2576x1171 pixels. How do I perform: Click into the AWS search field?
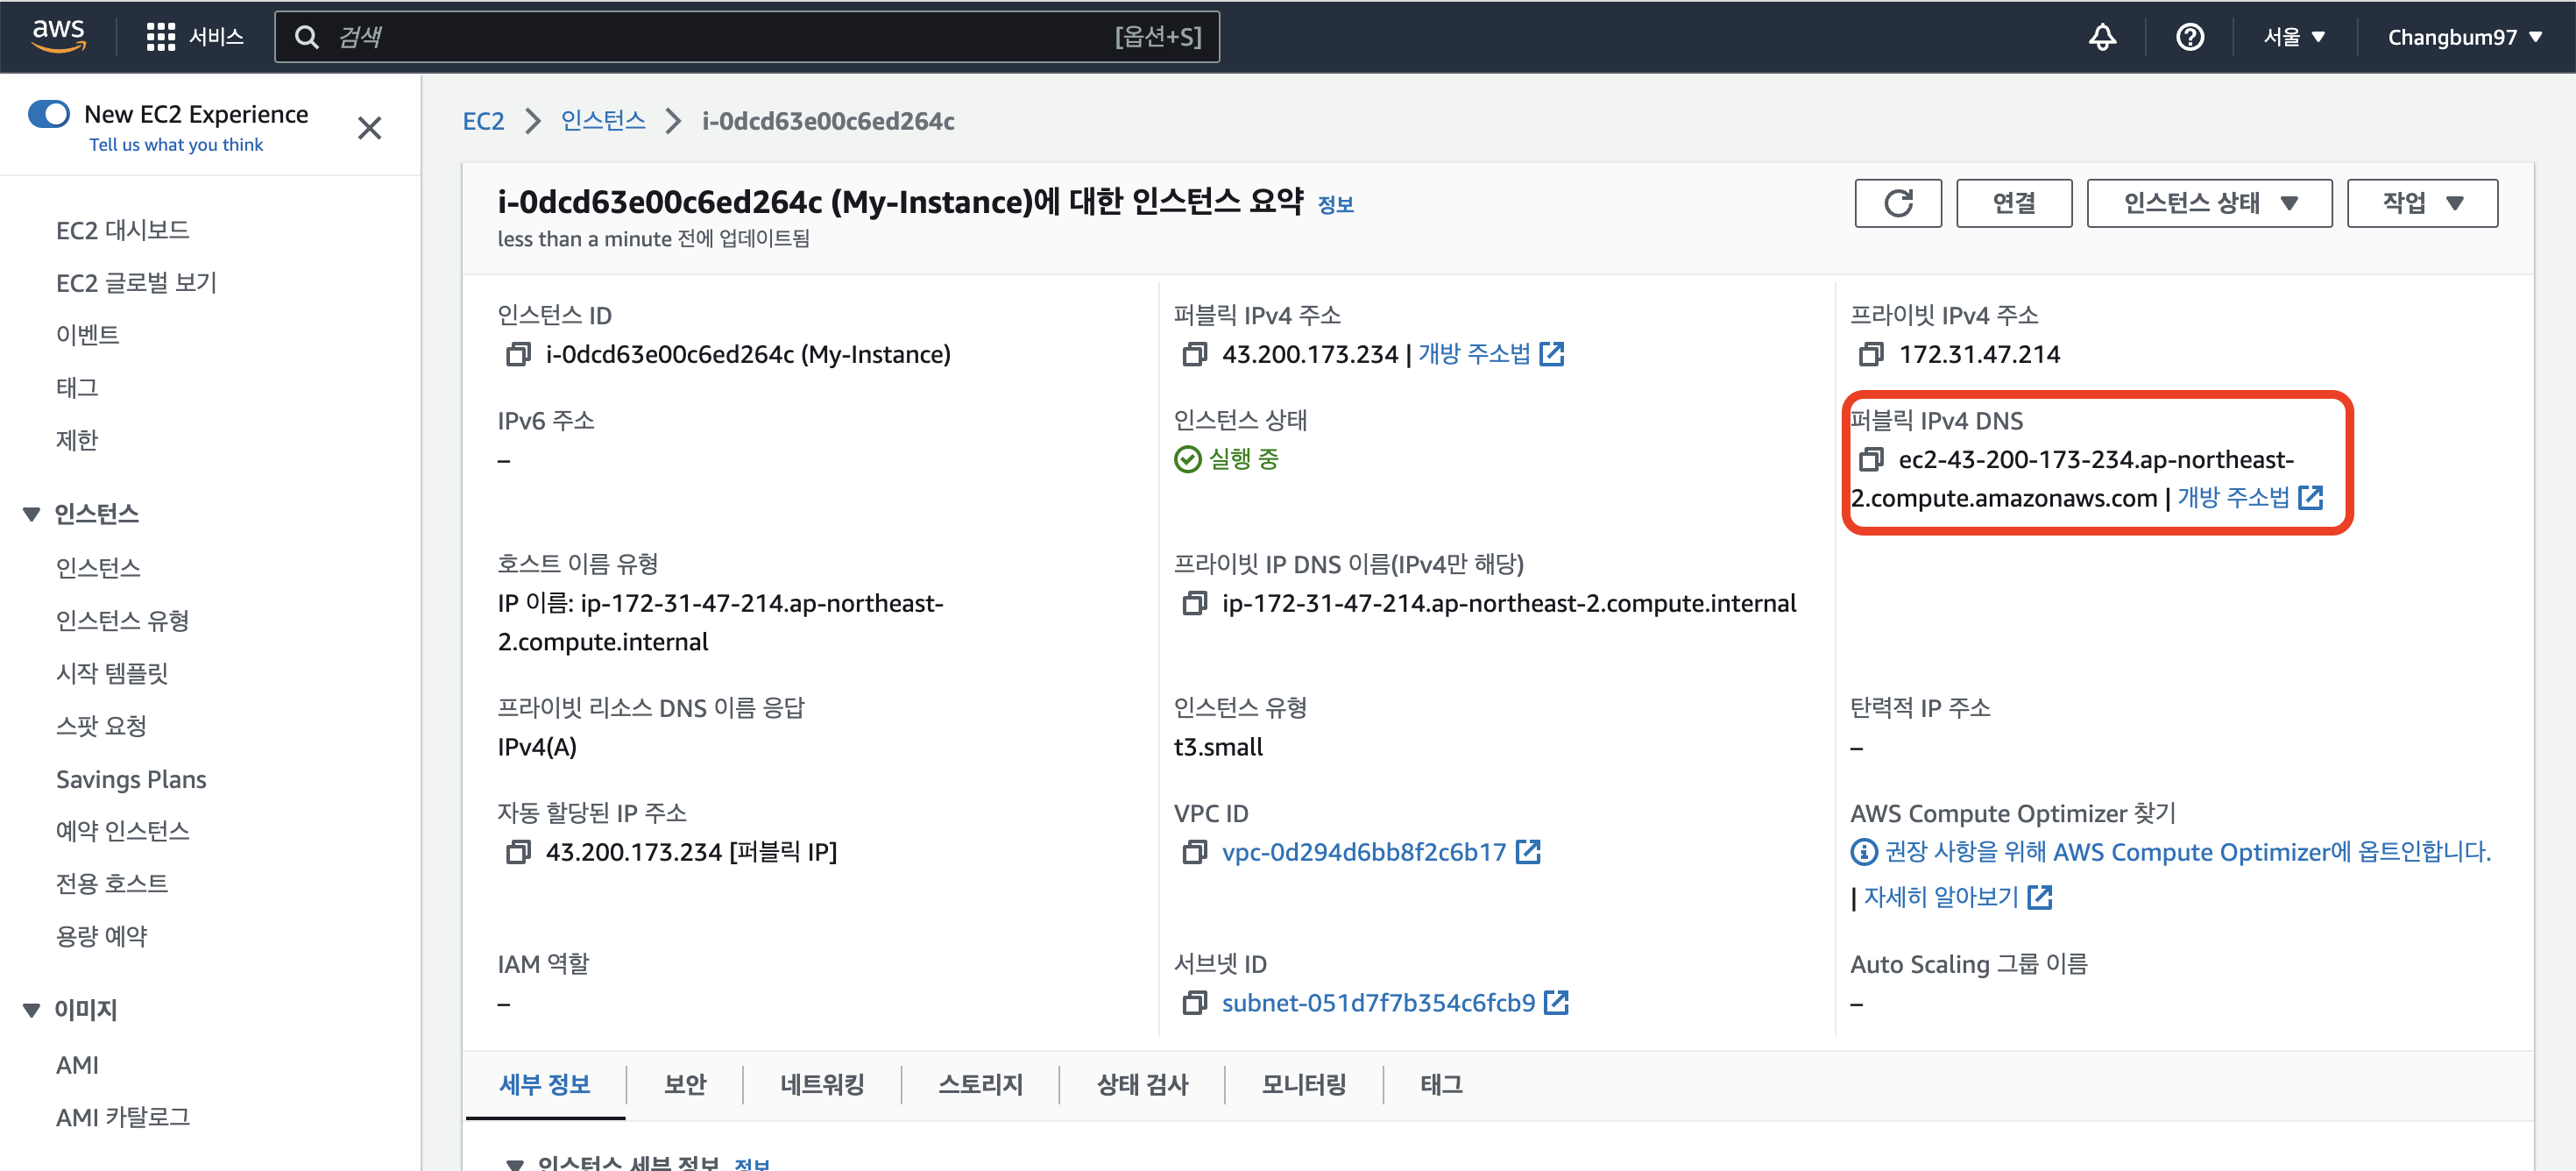720,38
